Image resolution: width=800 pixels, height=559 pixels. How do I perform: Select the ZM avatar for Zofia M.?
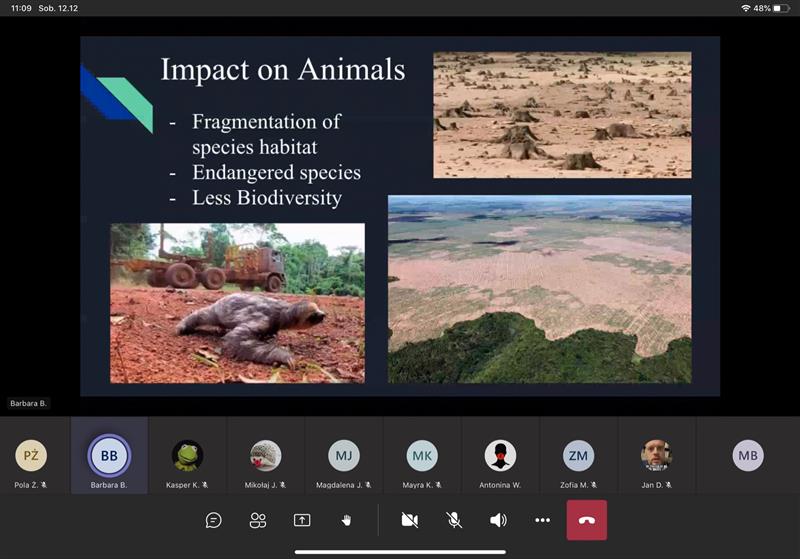(x=578, y=456)
